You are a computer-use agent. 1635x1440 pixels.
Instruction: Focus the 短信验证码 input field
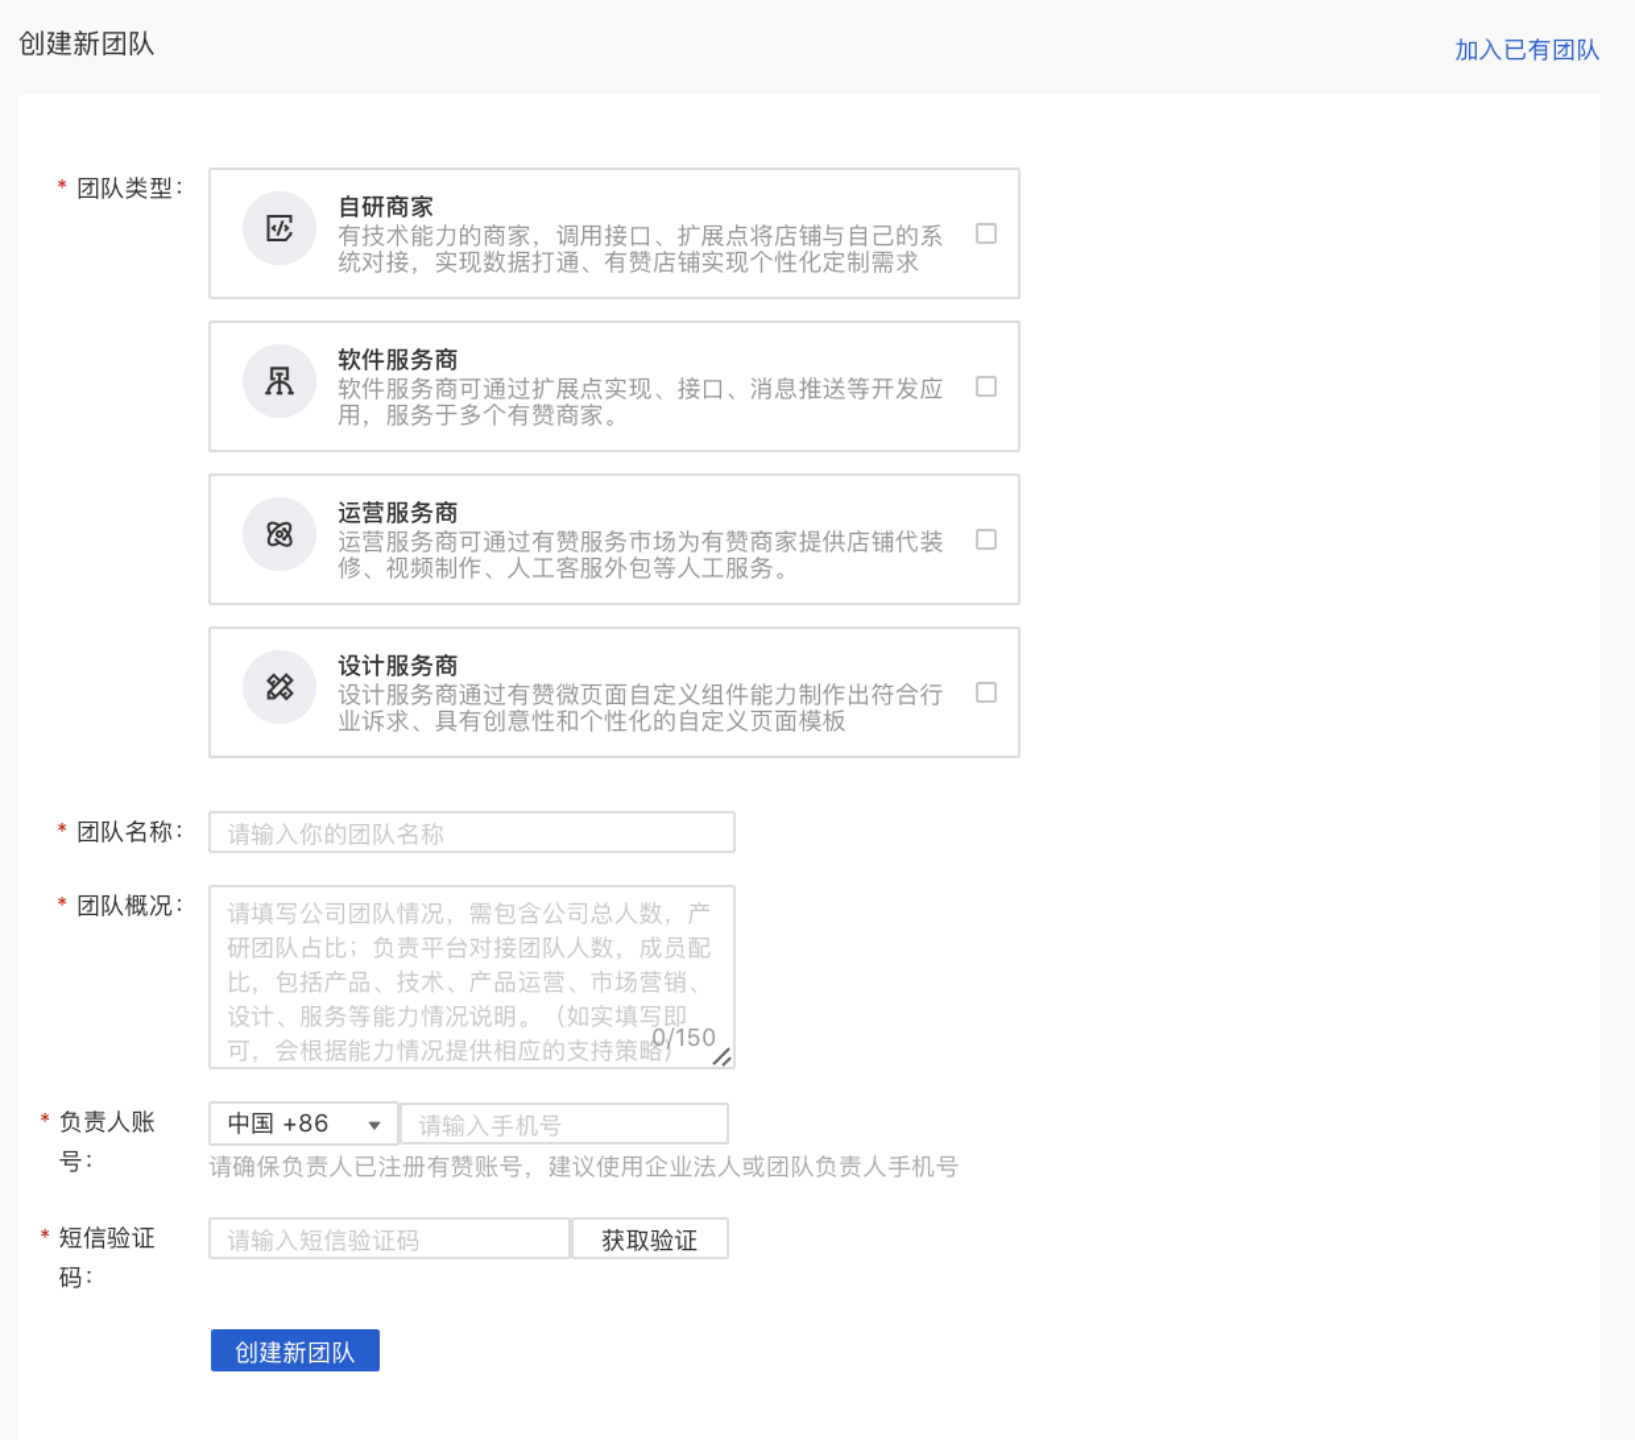coord(389,1240)
